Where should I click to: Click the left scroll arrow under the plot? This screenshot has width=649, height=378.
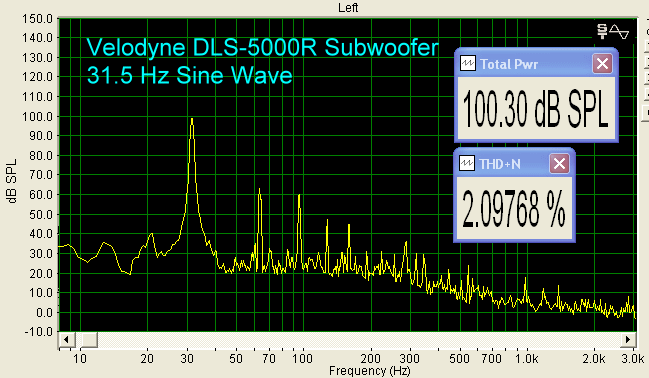tap(66, 340)
